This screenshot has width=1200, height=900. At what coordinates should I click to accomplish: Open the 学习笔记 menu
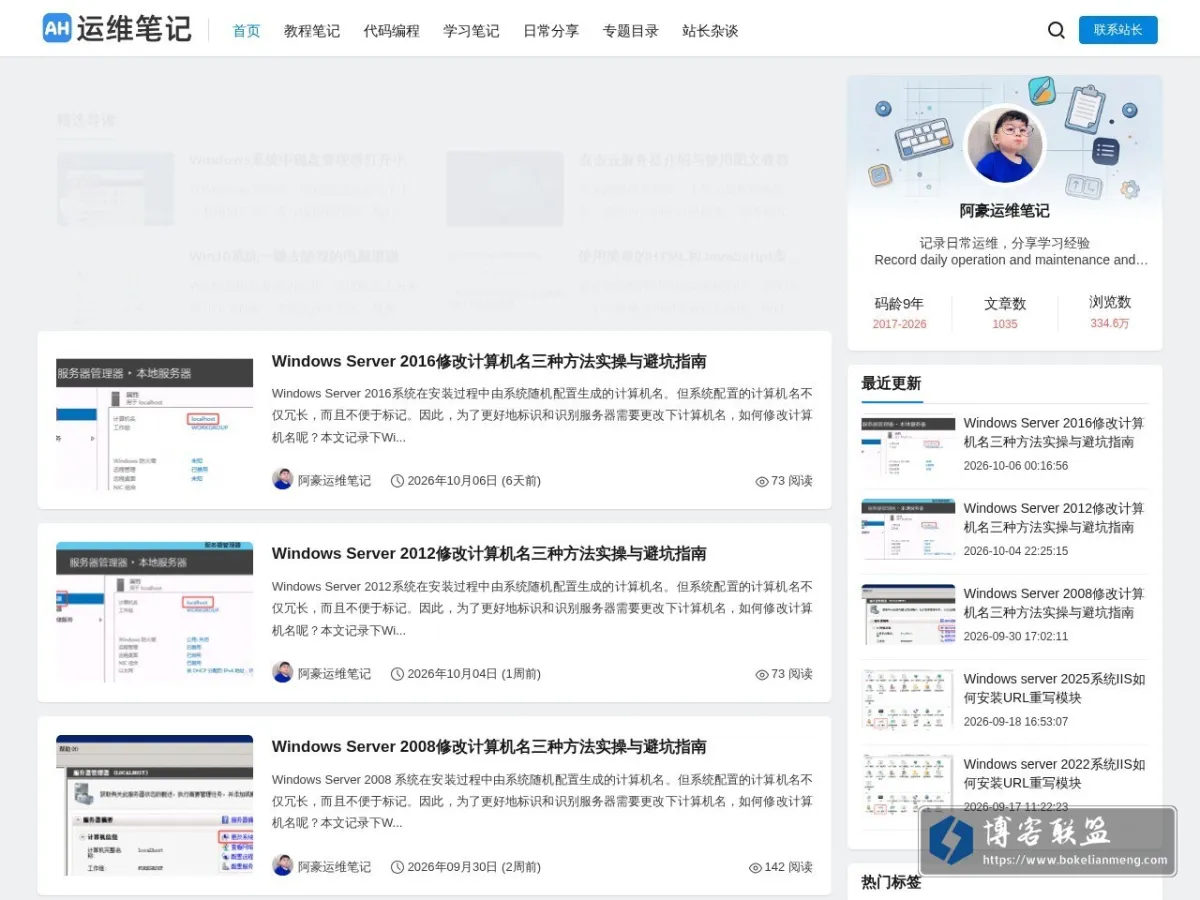coord(471,31)
